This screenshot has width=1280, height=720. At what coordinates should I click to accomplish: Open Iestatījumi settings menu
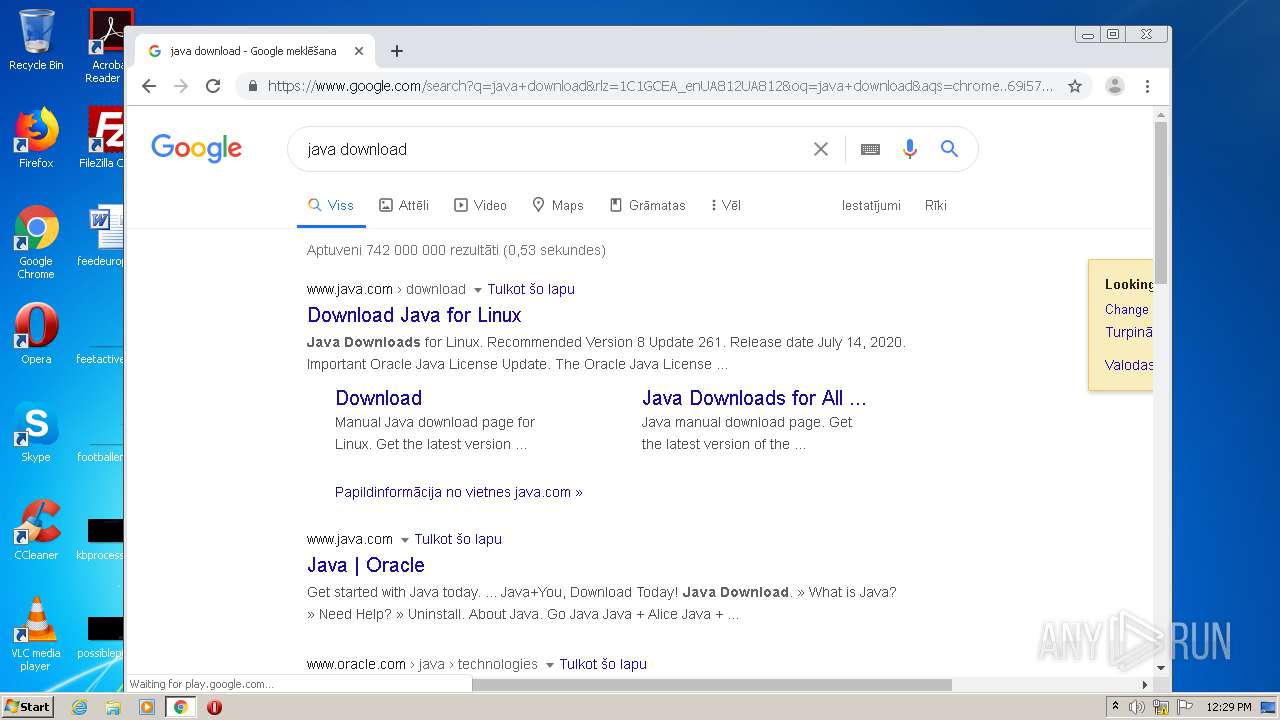tap(871, 205)
